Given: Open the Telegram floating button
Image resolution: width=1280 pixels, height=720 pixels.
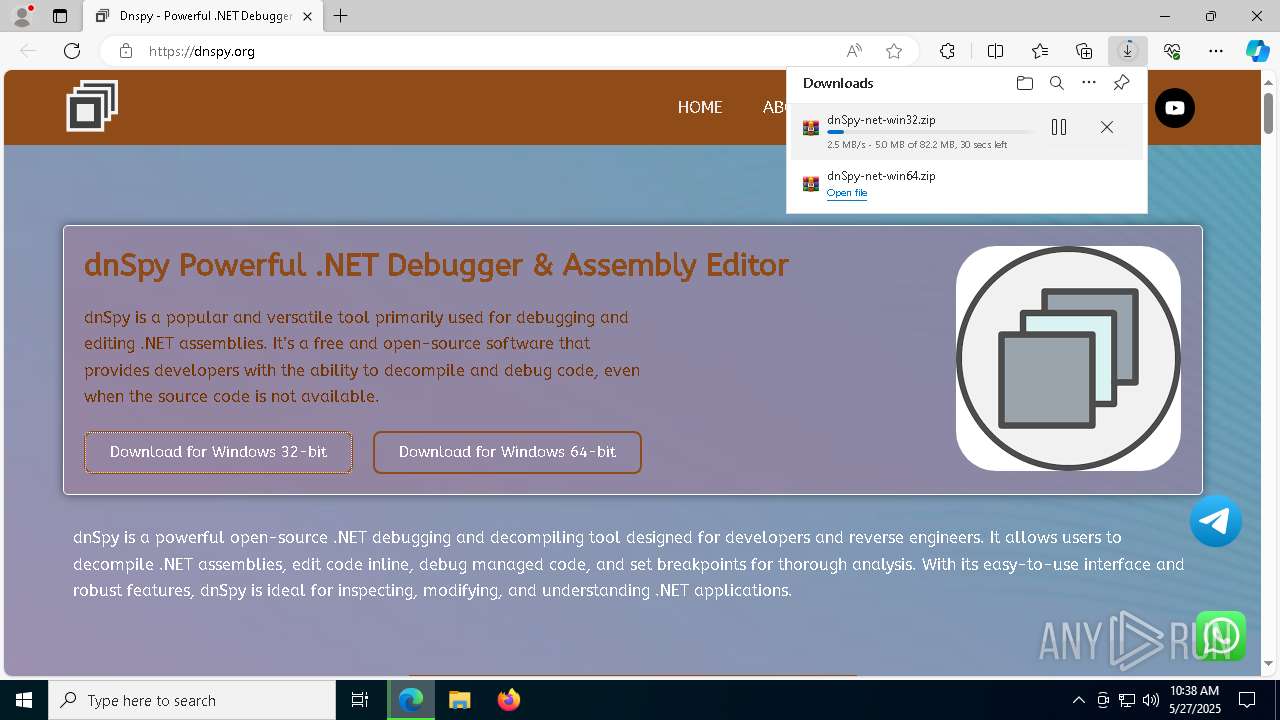Looking at the screenshot, I should [x=1216, y=521].
